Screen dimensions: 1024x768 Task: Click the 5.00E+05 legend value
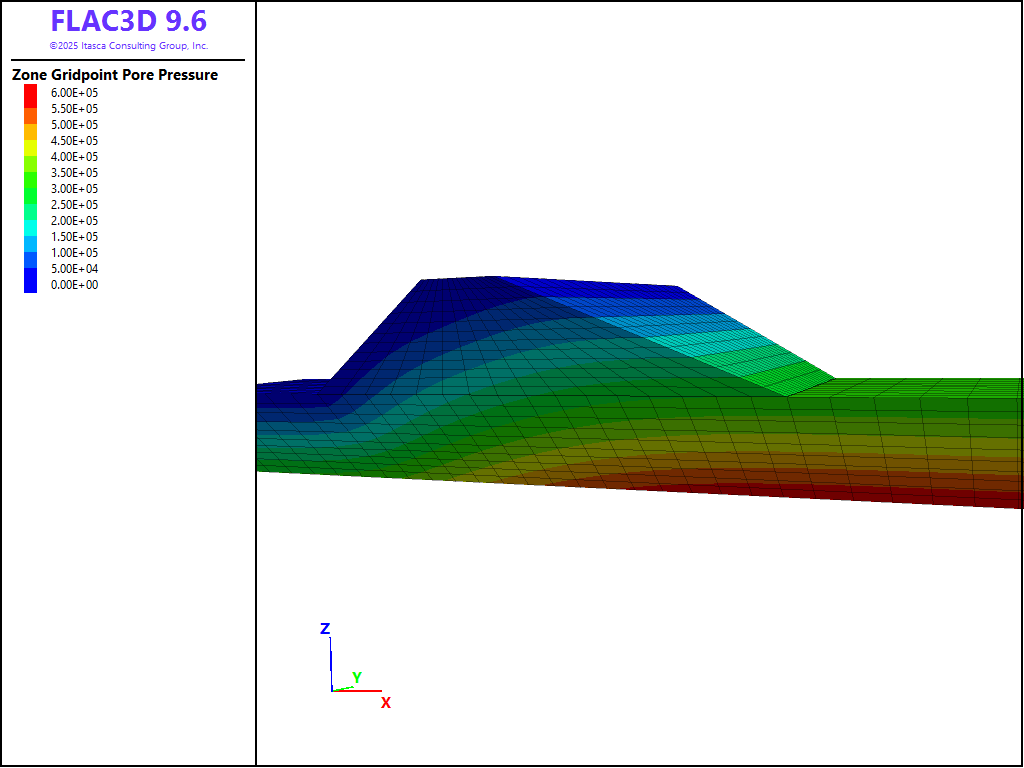(74, 125)
